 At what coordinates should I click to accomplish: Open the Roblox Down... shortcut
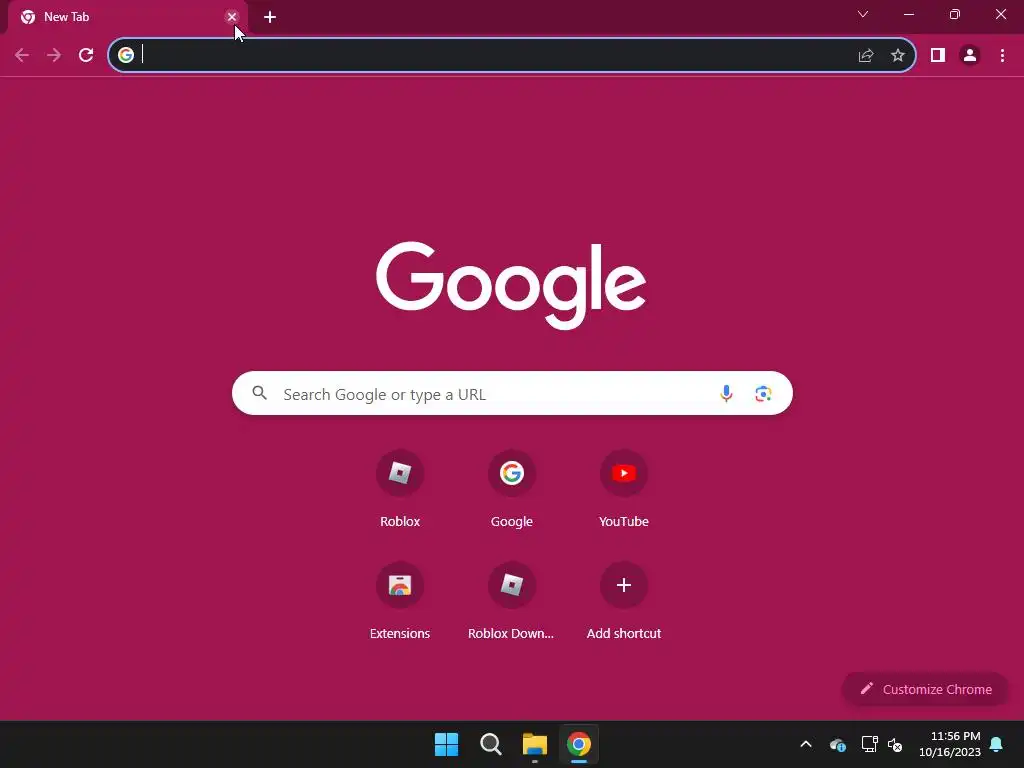click(512, 600)
